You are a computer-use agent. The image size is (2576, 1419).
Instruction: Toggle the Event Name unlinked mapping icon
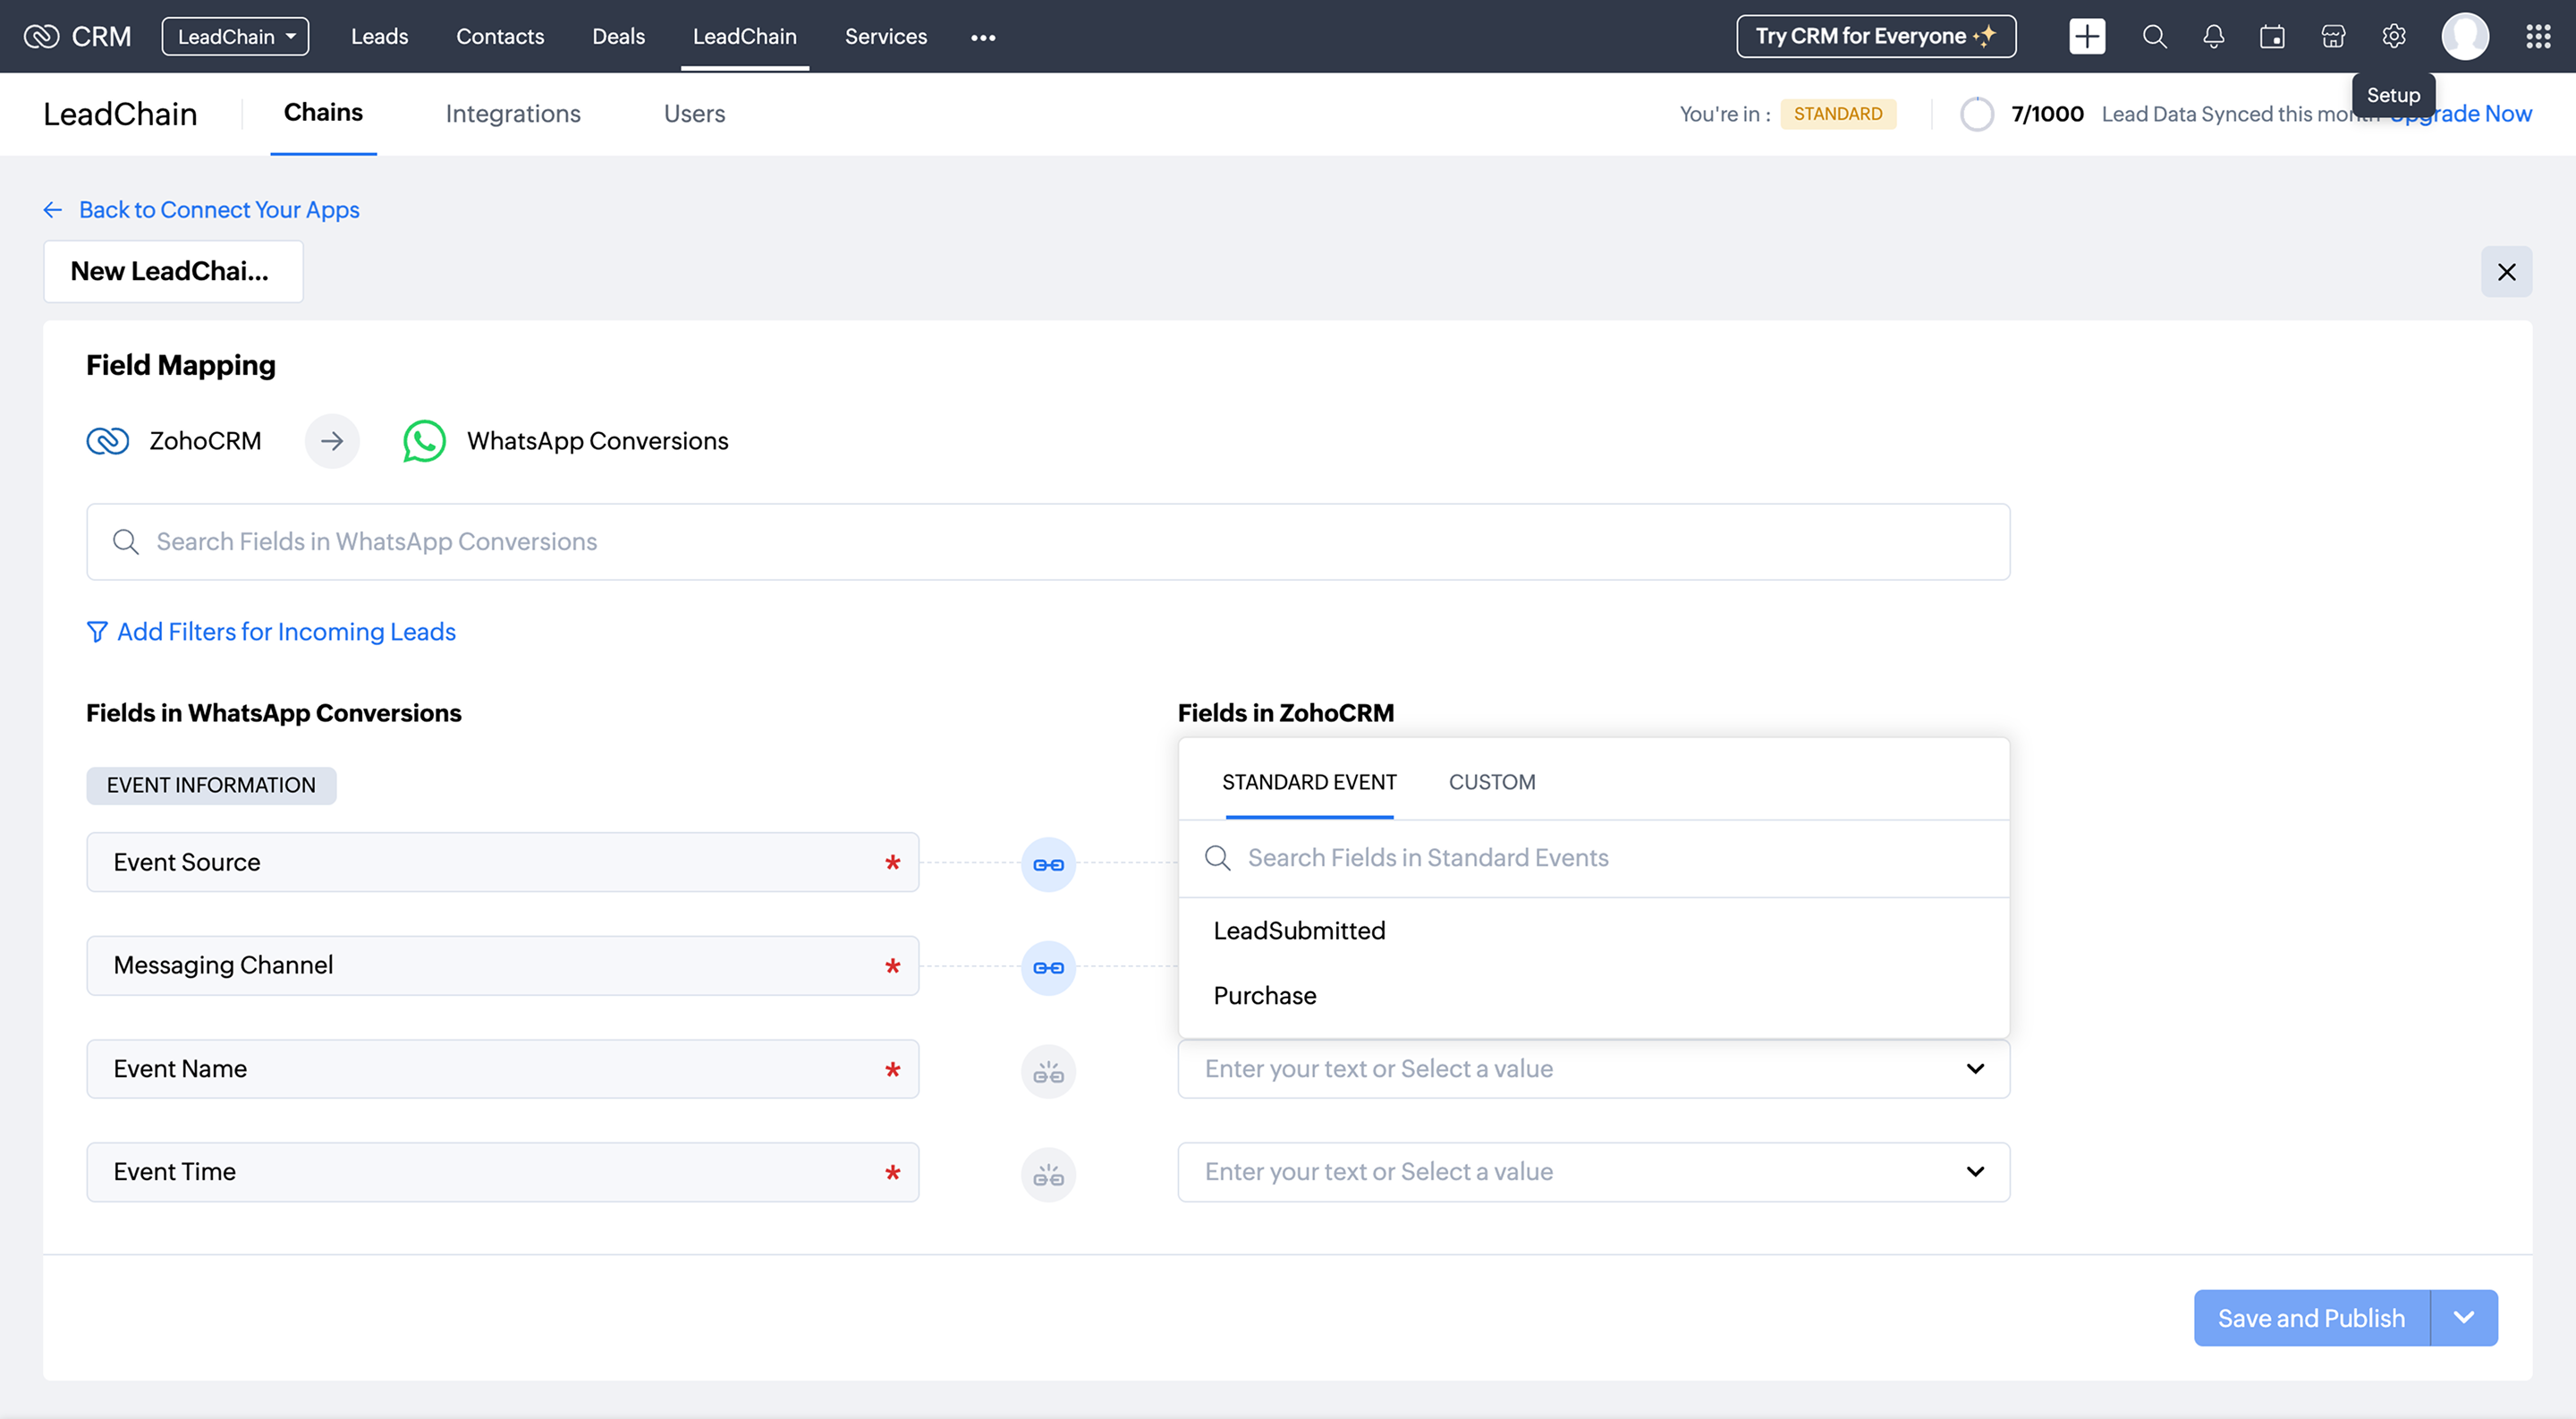click(1048, 1072)
